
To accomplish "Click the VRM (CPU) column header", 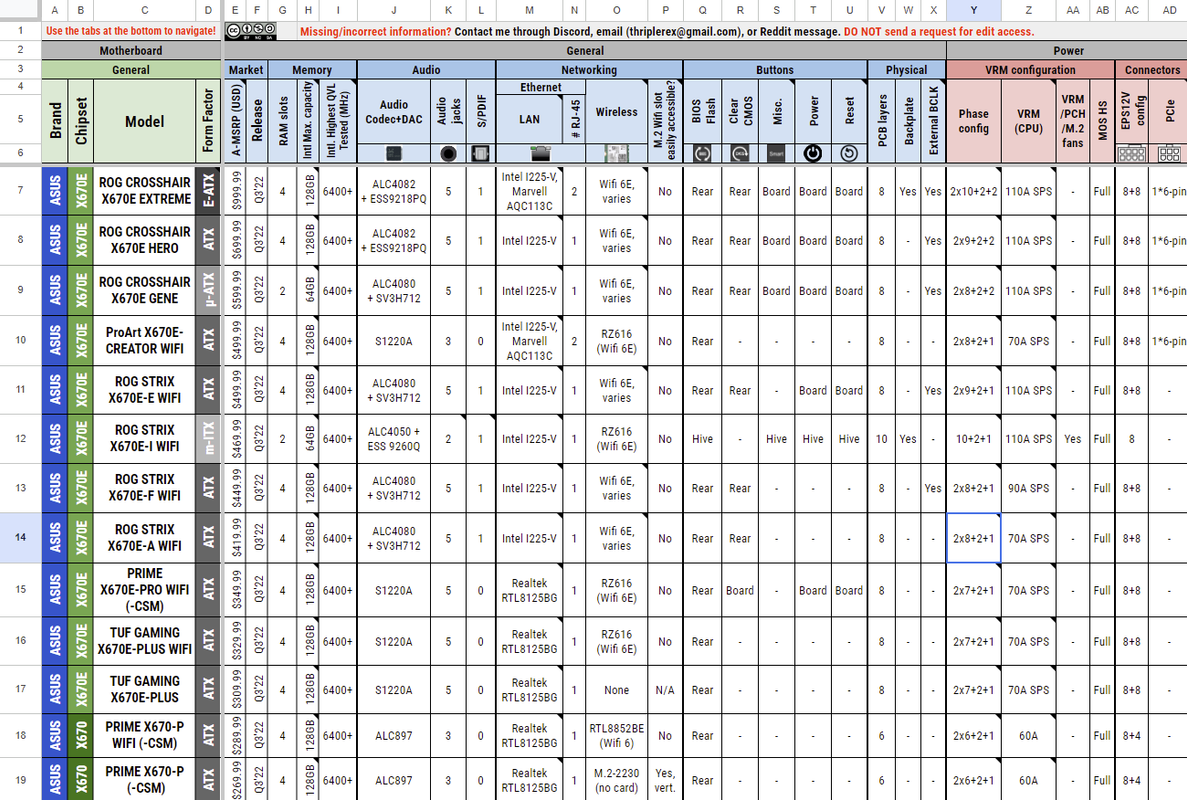I will tap(1028, 121).
